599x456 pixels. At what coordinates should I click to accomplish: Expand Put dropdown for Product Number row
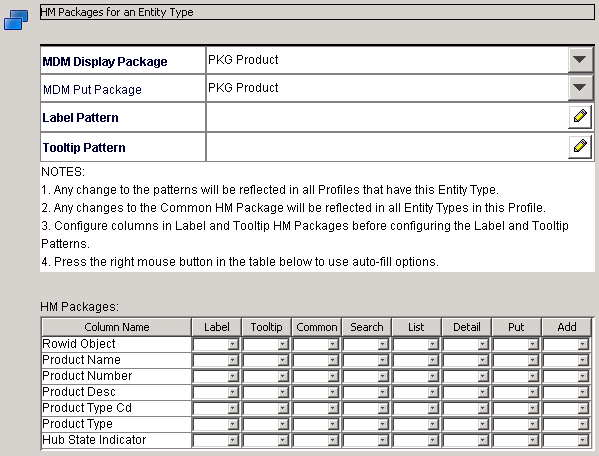[533, 377]
